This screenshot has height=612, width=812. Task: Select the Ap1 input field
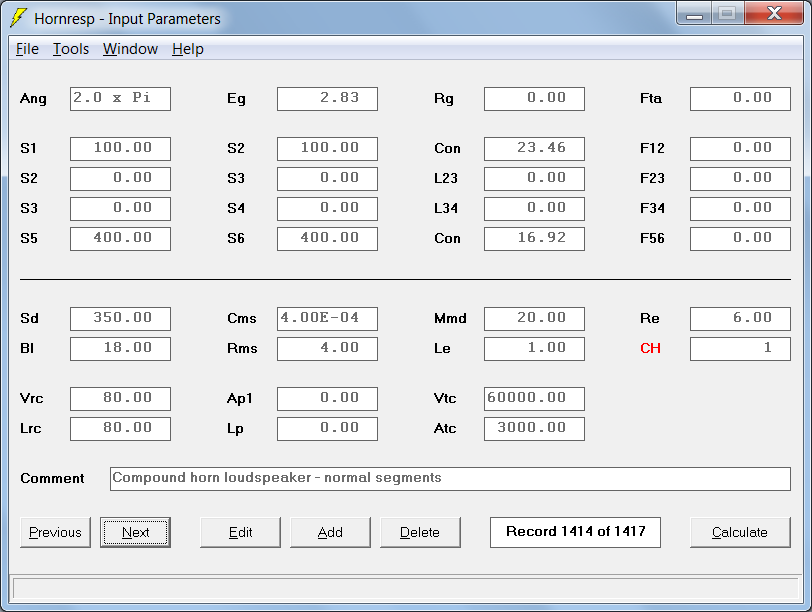pos(327,399)
